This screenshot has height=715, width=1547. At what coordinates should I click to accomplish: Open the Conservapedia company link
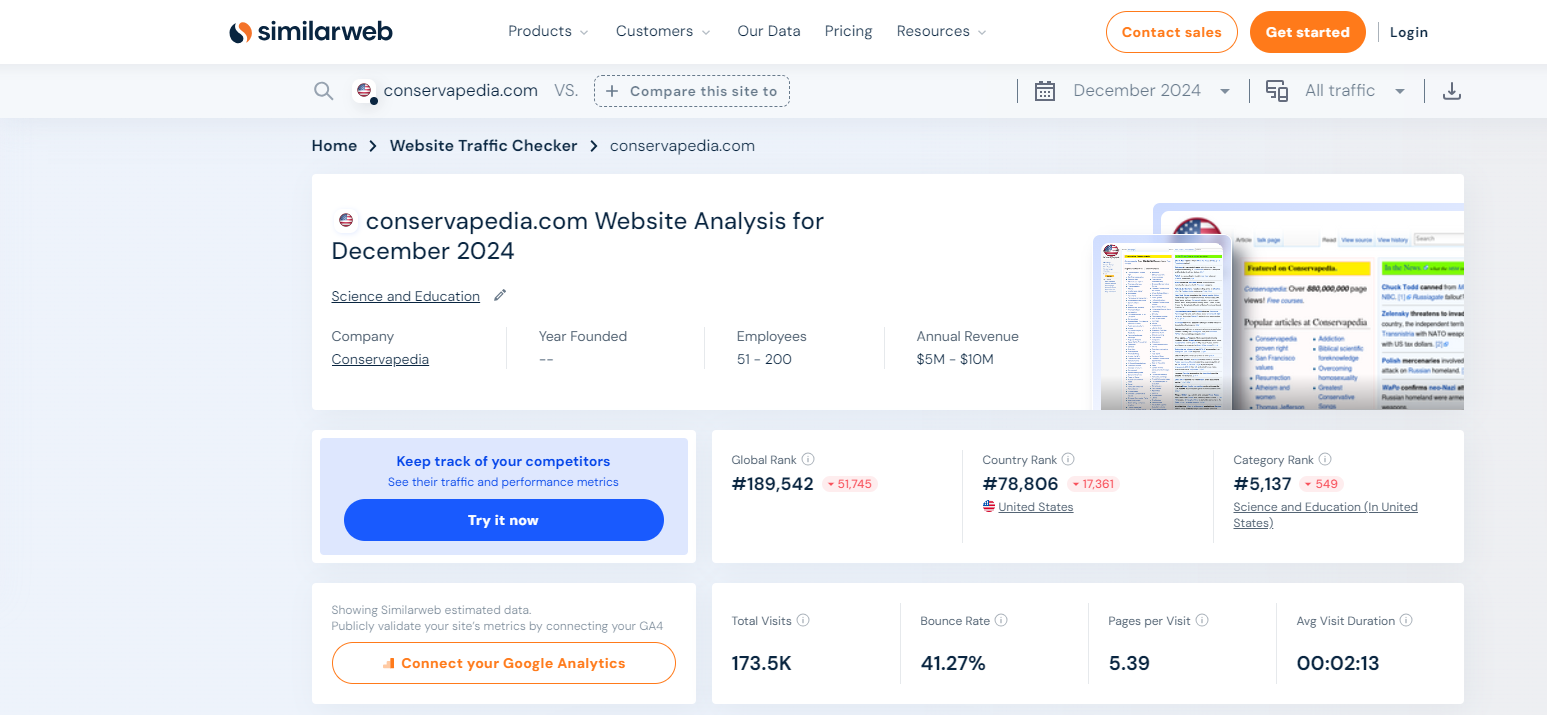click(x=380, y=359)
